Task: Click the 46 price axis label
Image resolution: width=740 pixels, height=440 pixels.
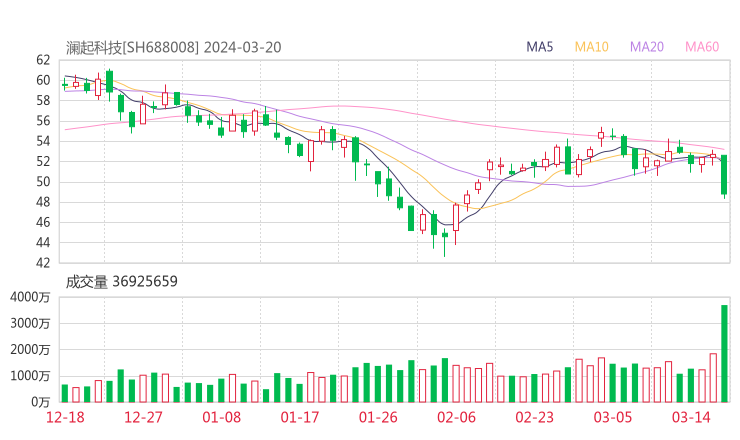Action: pyautogui.click(x=43, y=222)
